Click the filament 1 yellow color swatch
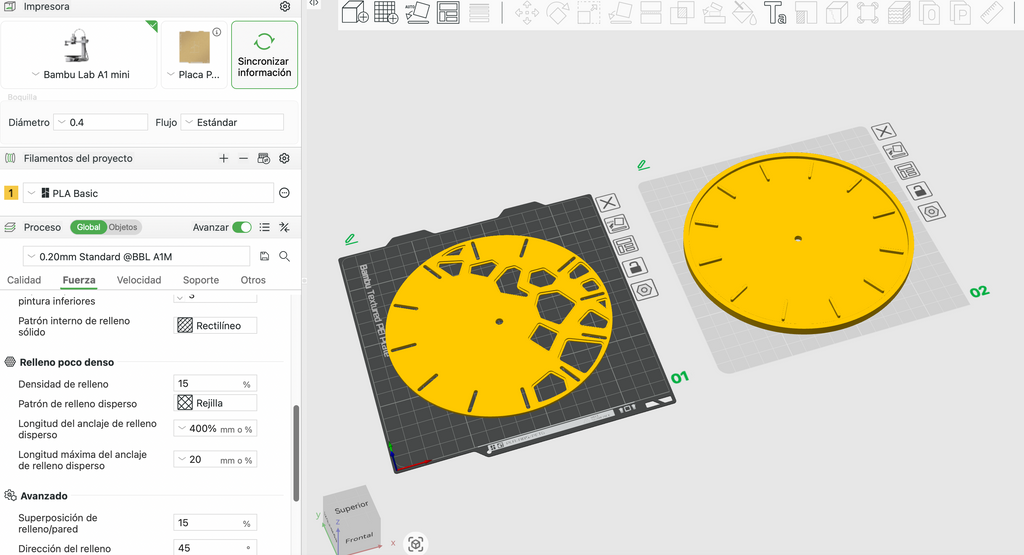Image resolution: width=1024 pixels, height=555 pixels. pos(11,193)
